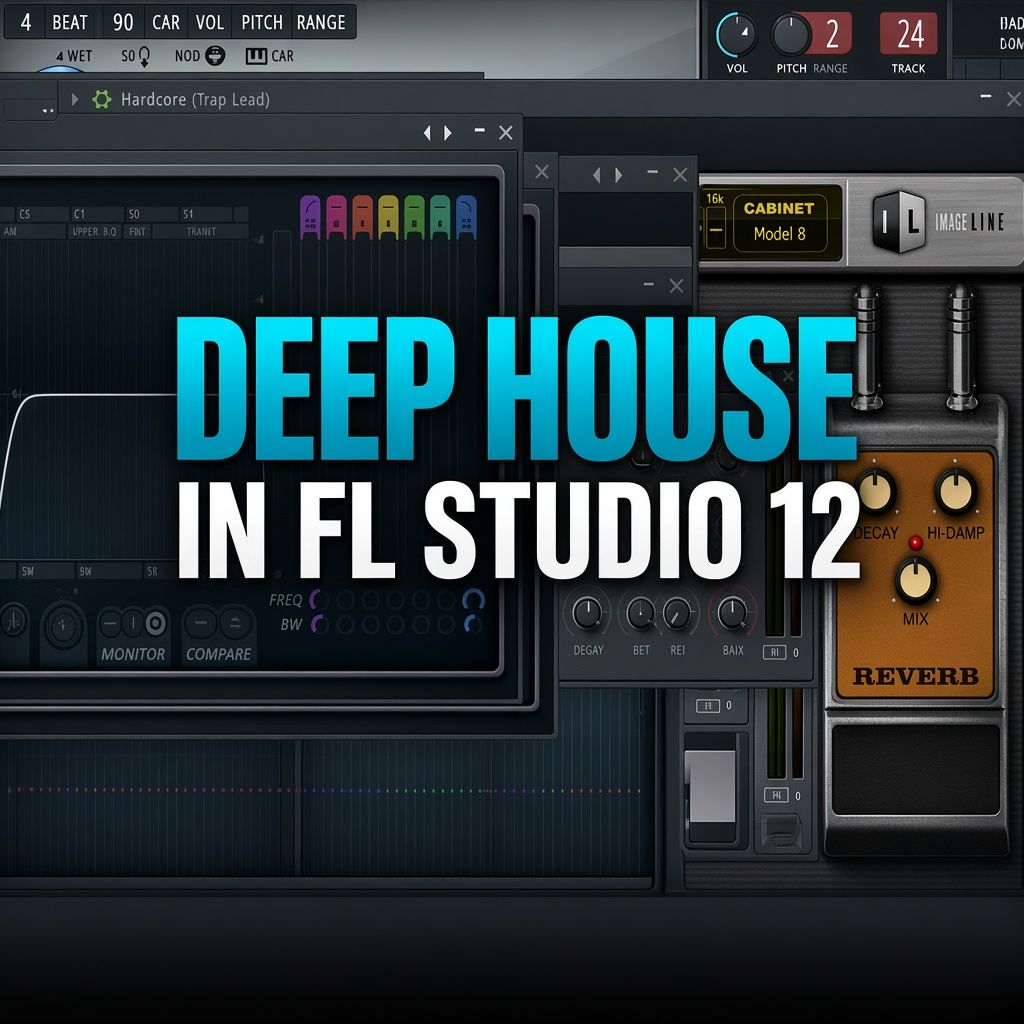Click previous preset arrow in middle plugin window

point(596,175)
